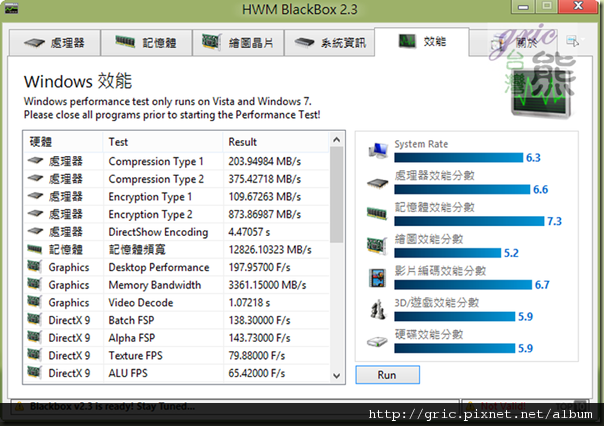
Task: Click the System Rate computer icon
Action: (x=378, y=151)
